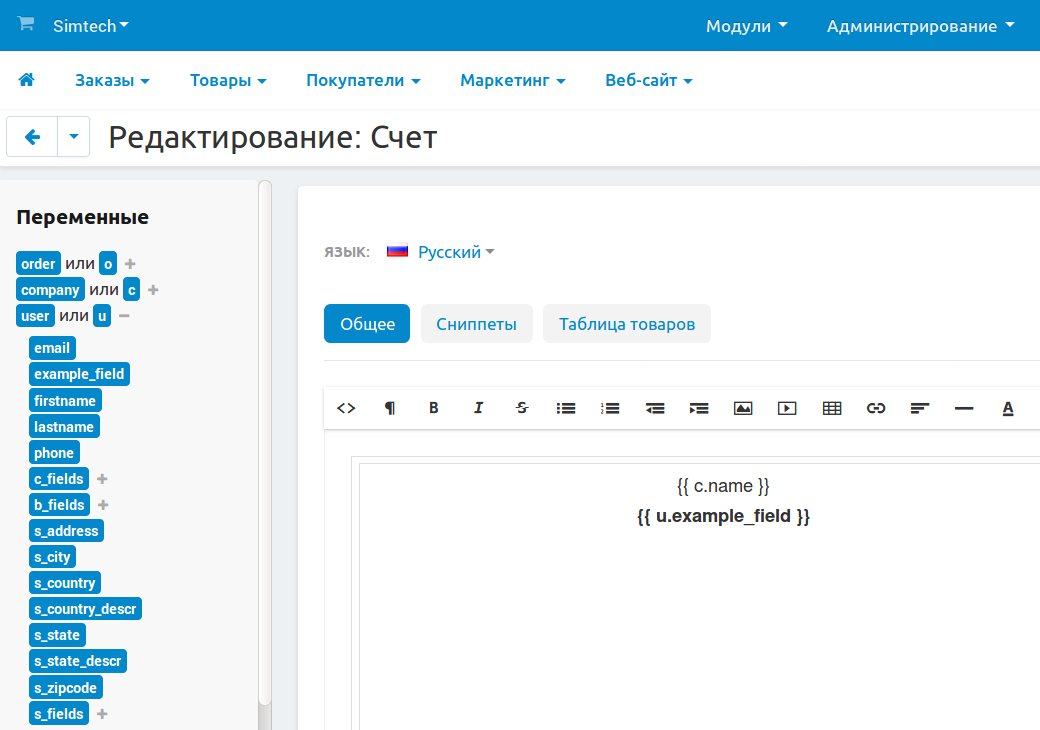This screenshot has width=1040, height=730.
Task: Click the back arrow button
Action: click(32, 137)
